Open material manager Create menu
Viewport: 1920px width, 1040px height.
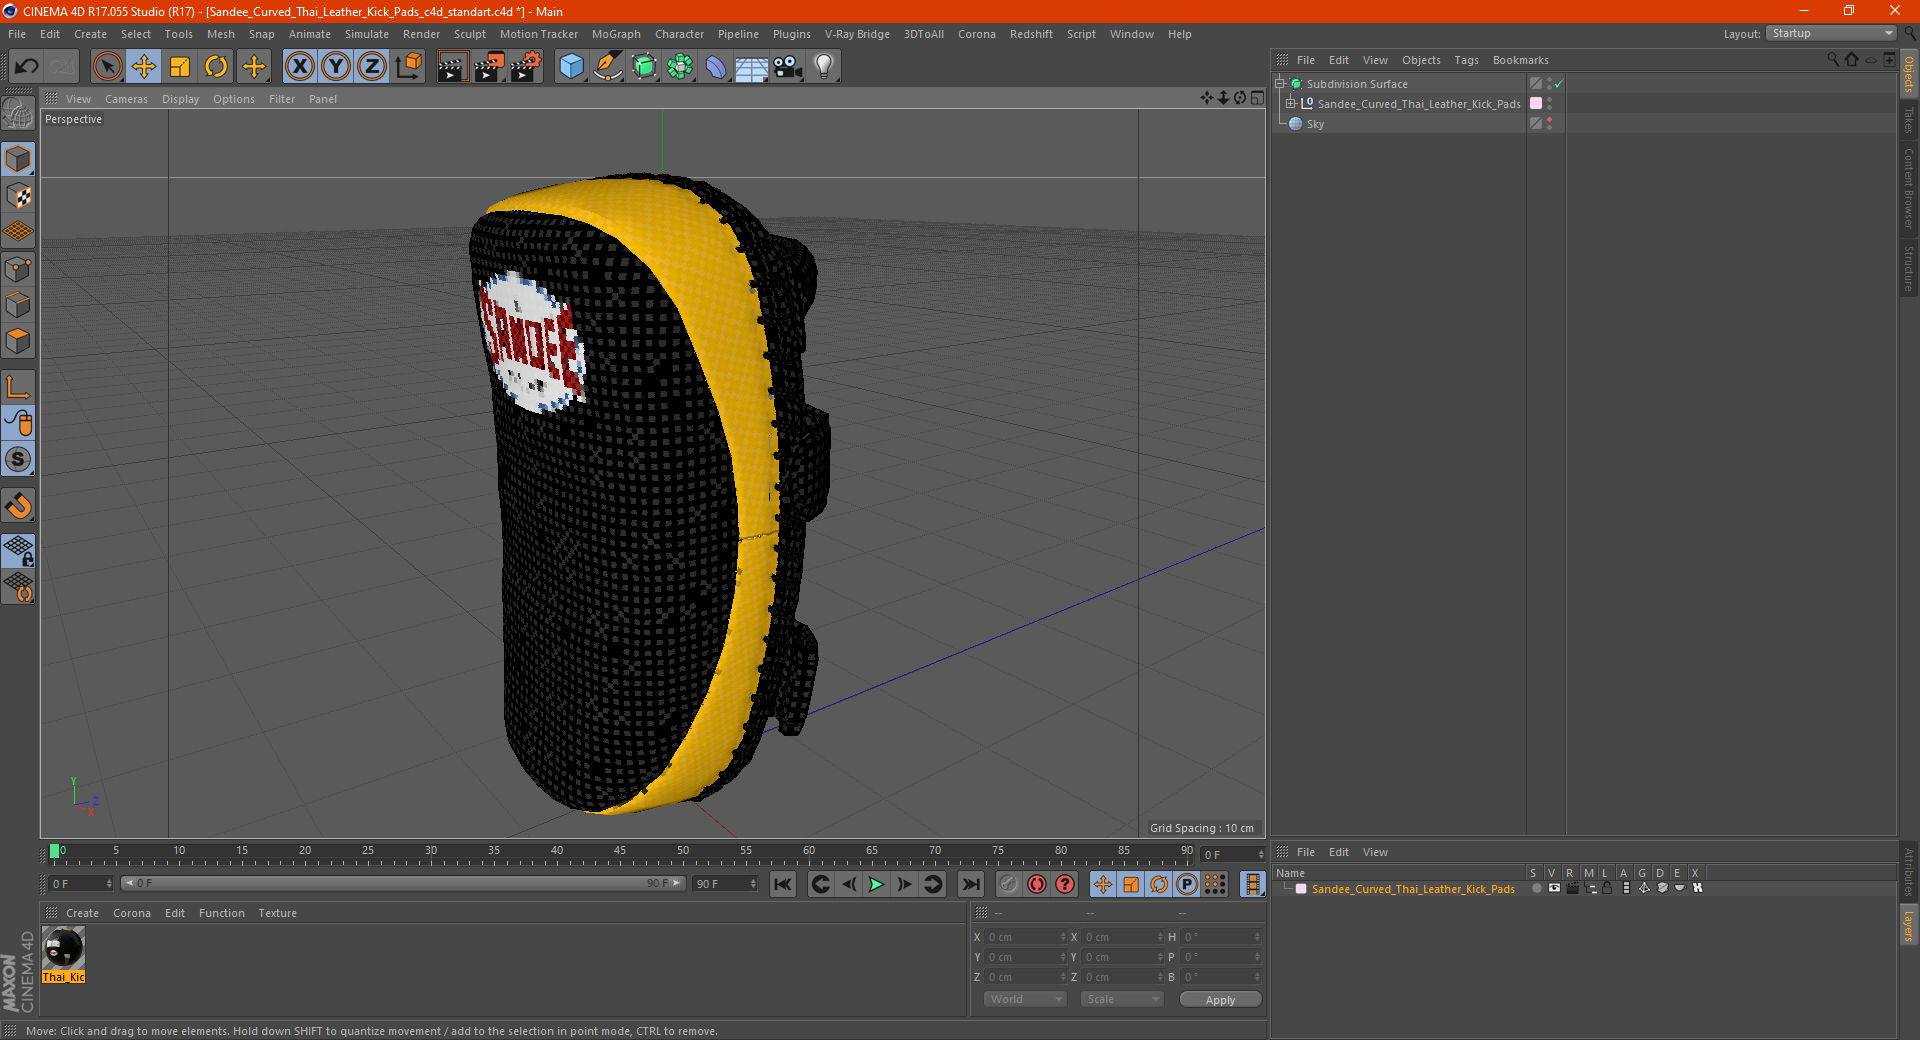point(82,913)
